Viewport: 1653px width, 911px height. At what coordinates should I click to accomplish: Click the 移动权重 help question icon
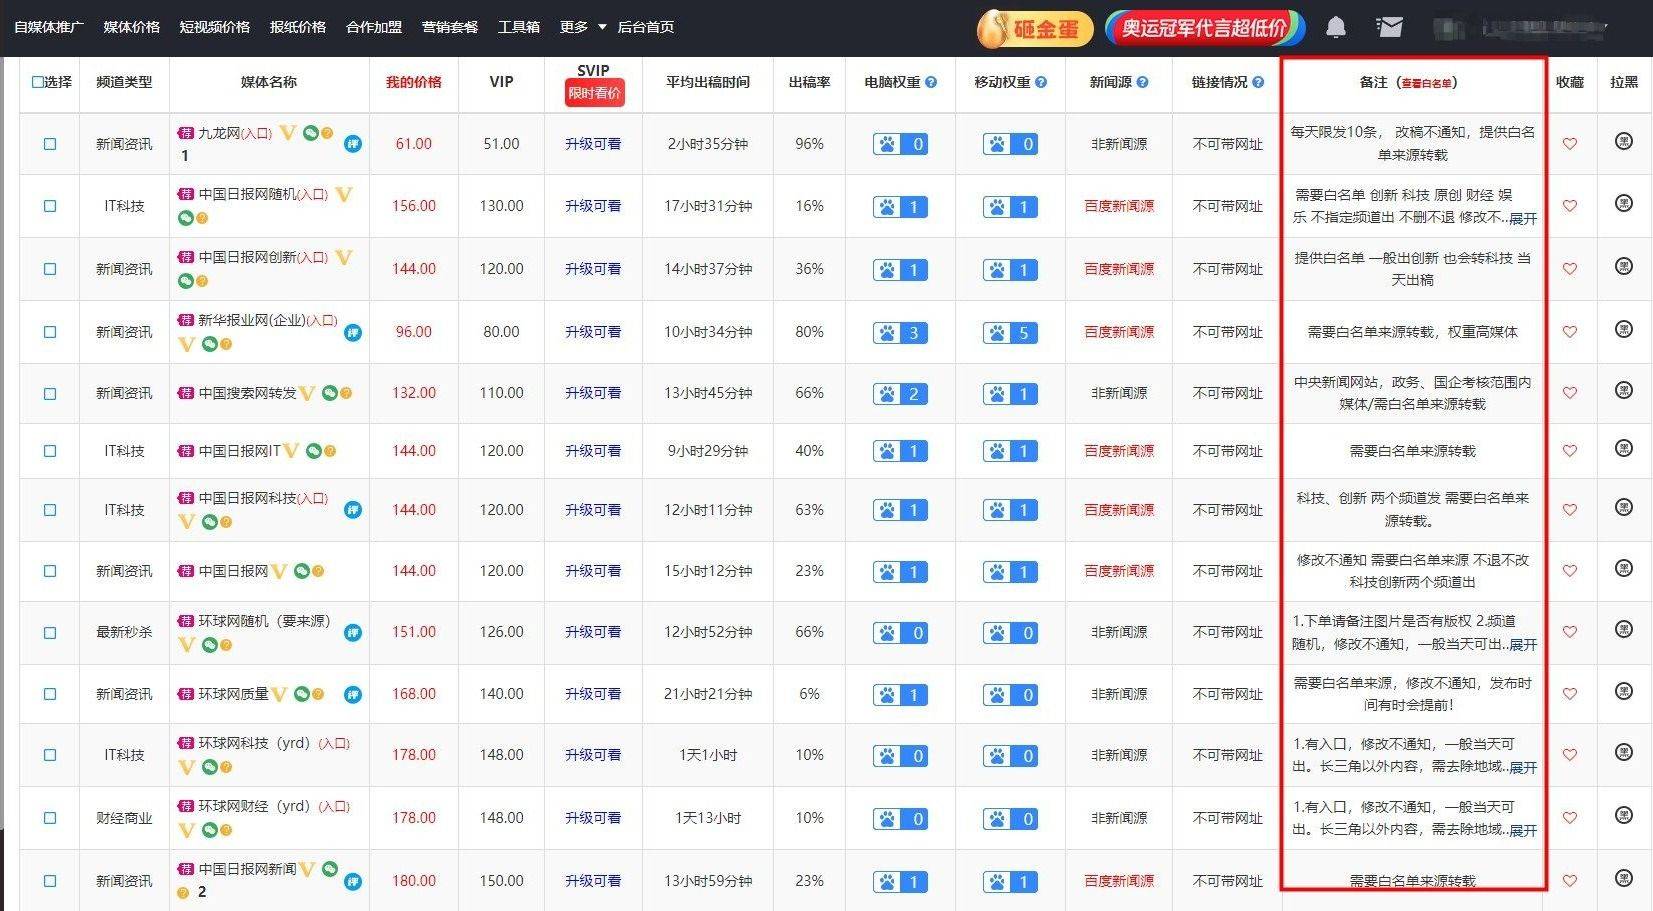coord(1041,82)
